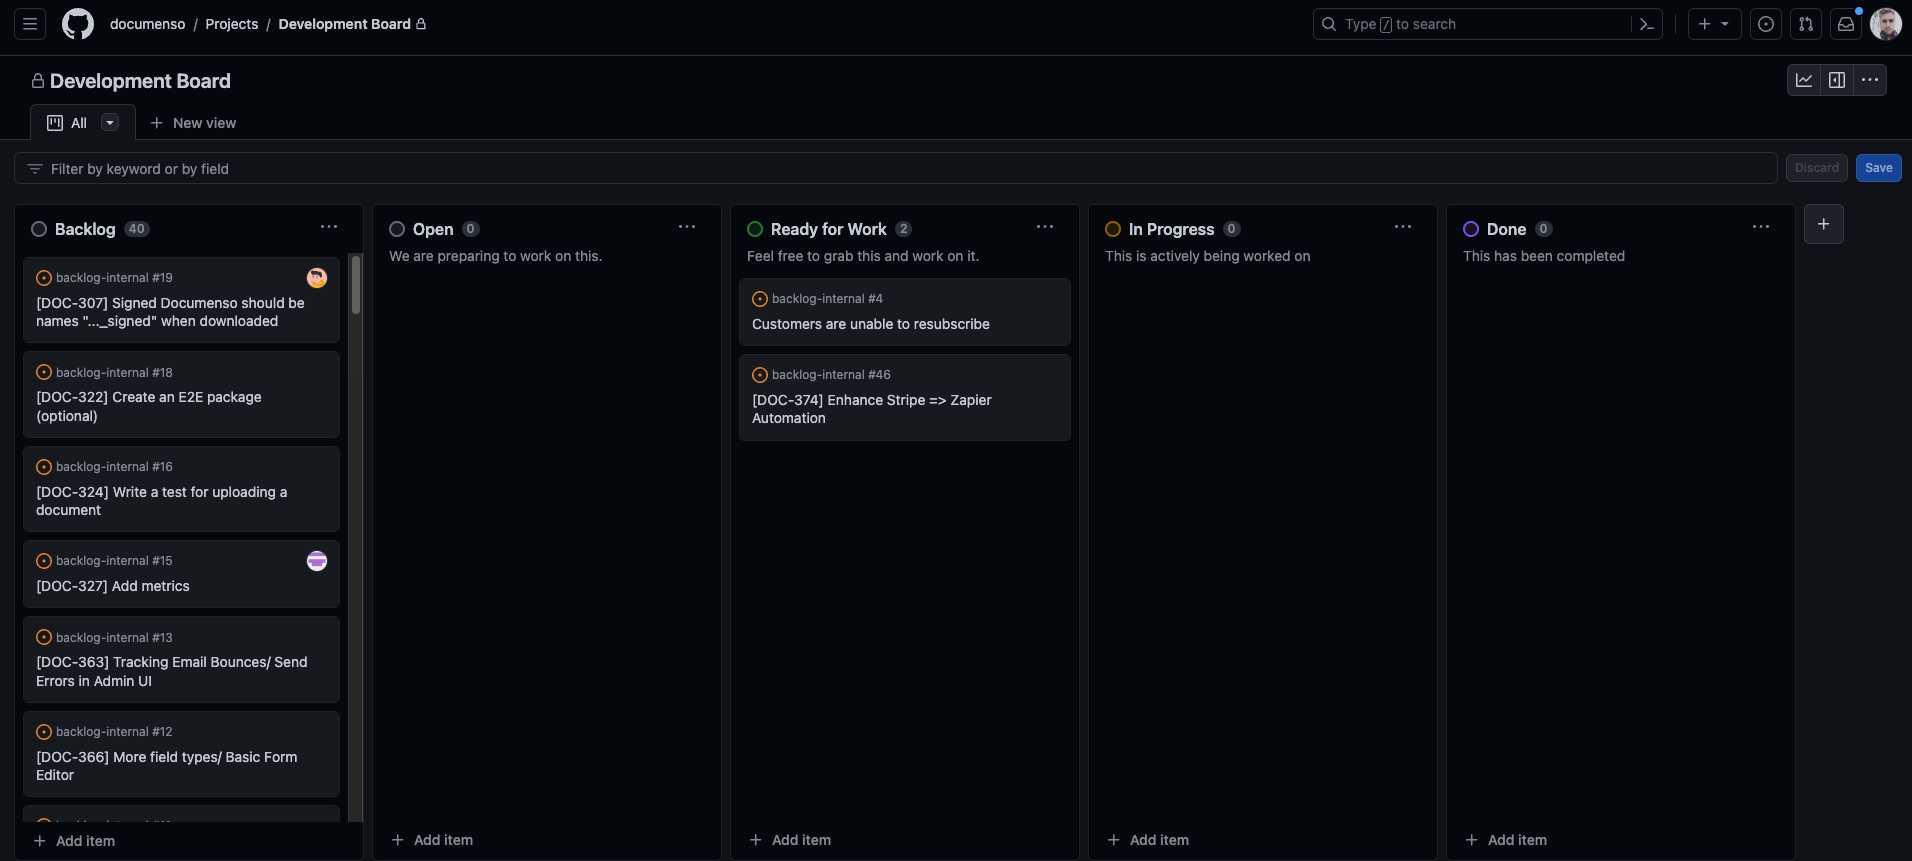Add item to In Progress column
Image resolution: width=1912 pixels, height=861 pixels.
[1149, 840]
